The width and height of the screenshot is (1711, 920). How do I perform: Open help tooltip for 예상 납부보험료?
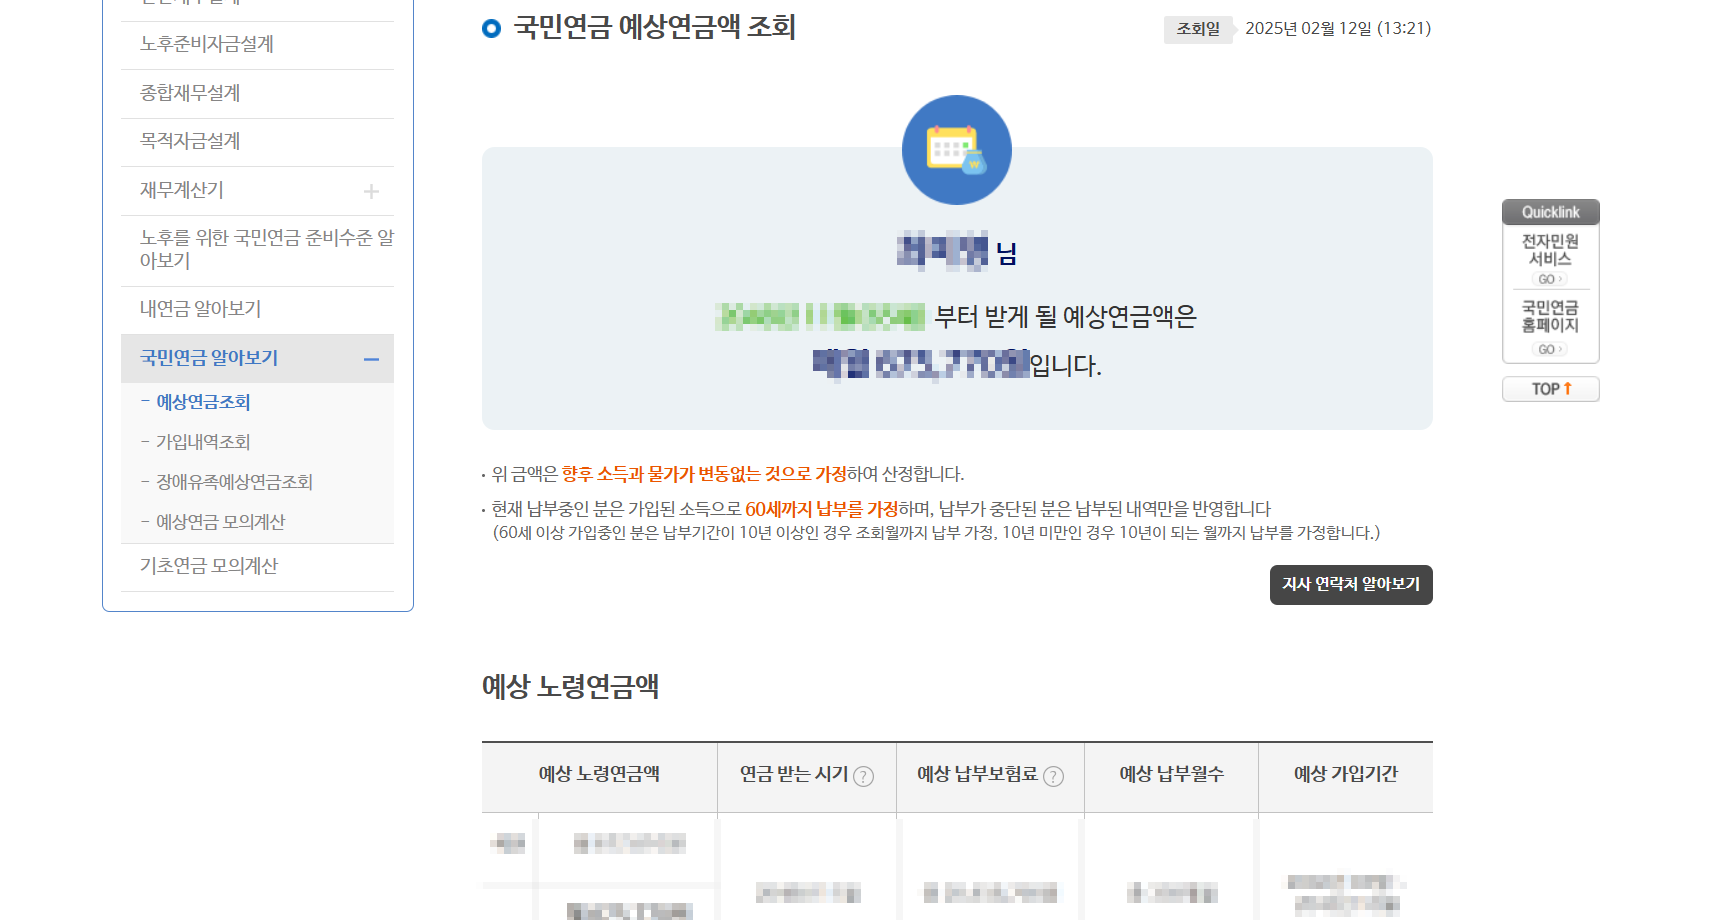point(1054,776)
